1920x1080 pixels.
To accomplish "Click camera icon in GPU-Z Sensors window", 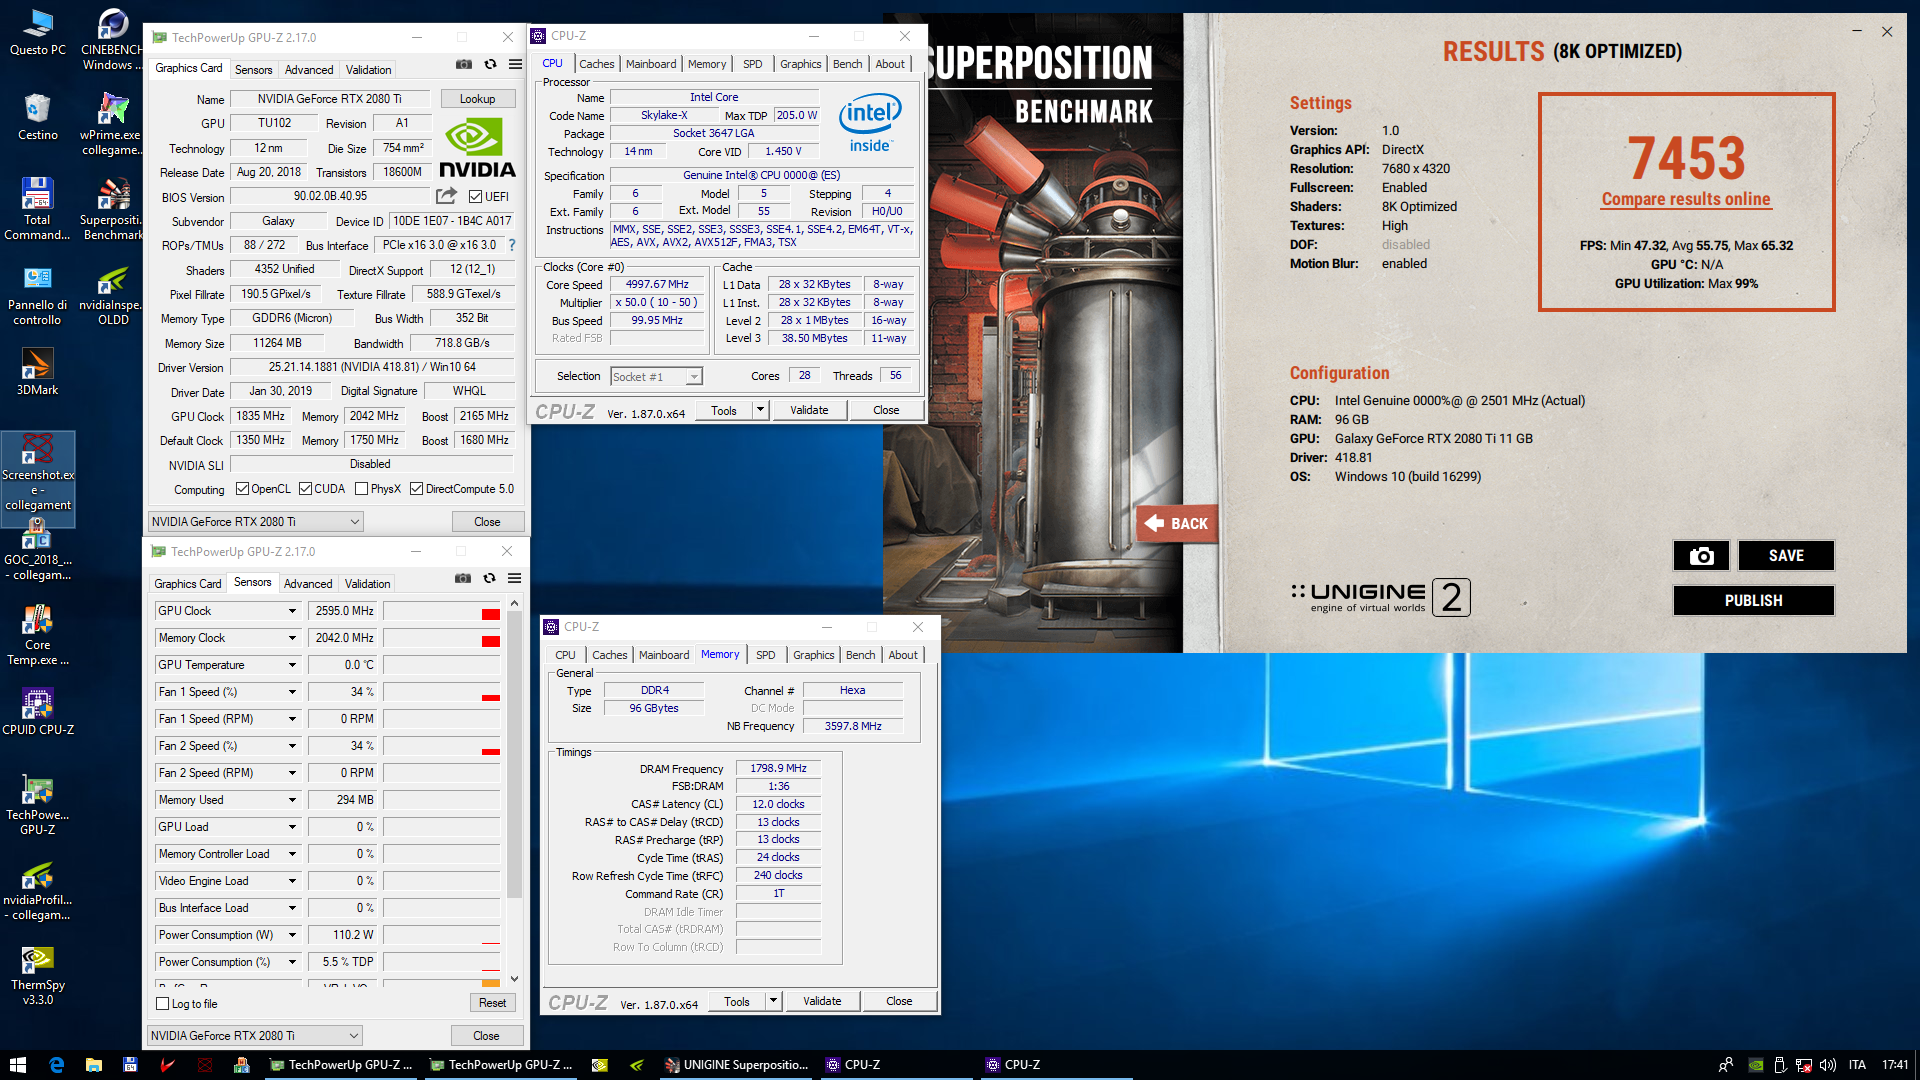I will tap(463, 578).
